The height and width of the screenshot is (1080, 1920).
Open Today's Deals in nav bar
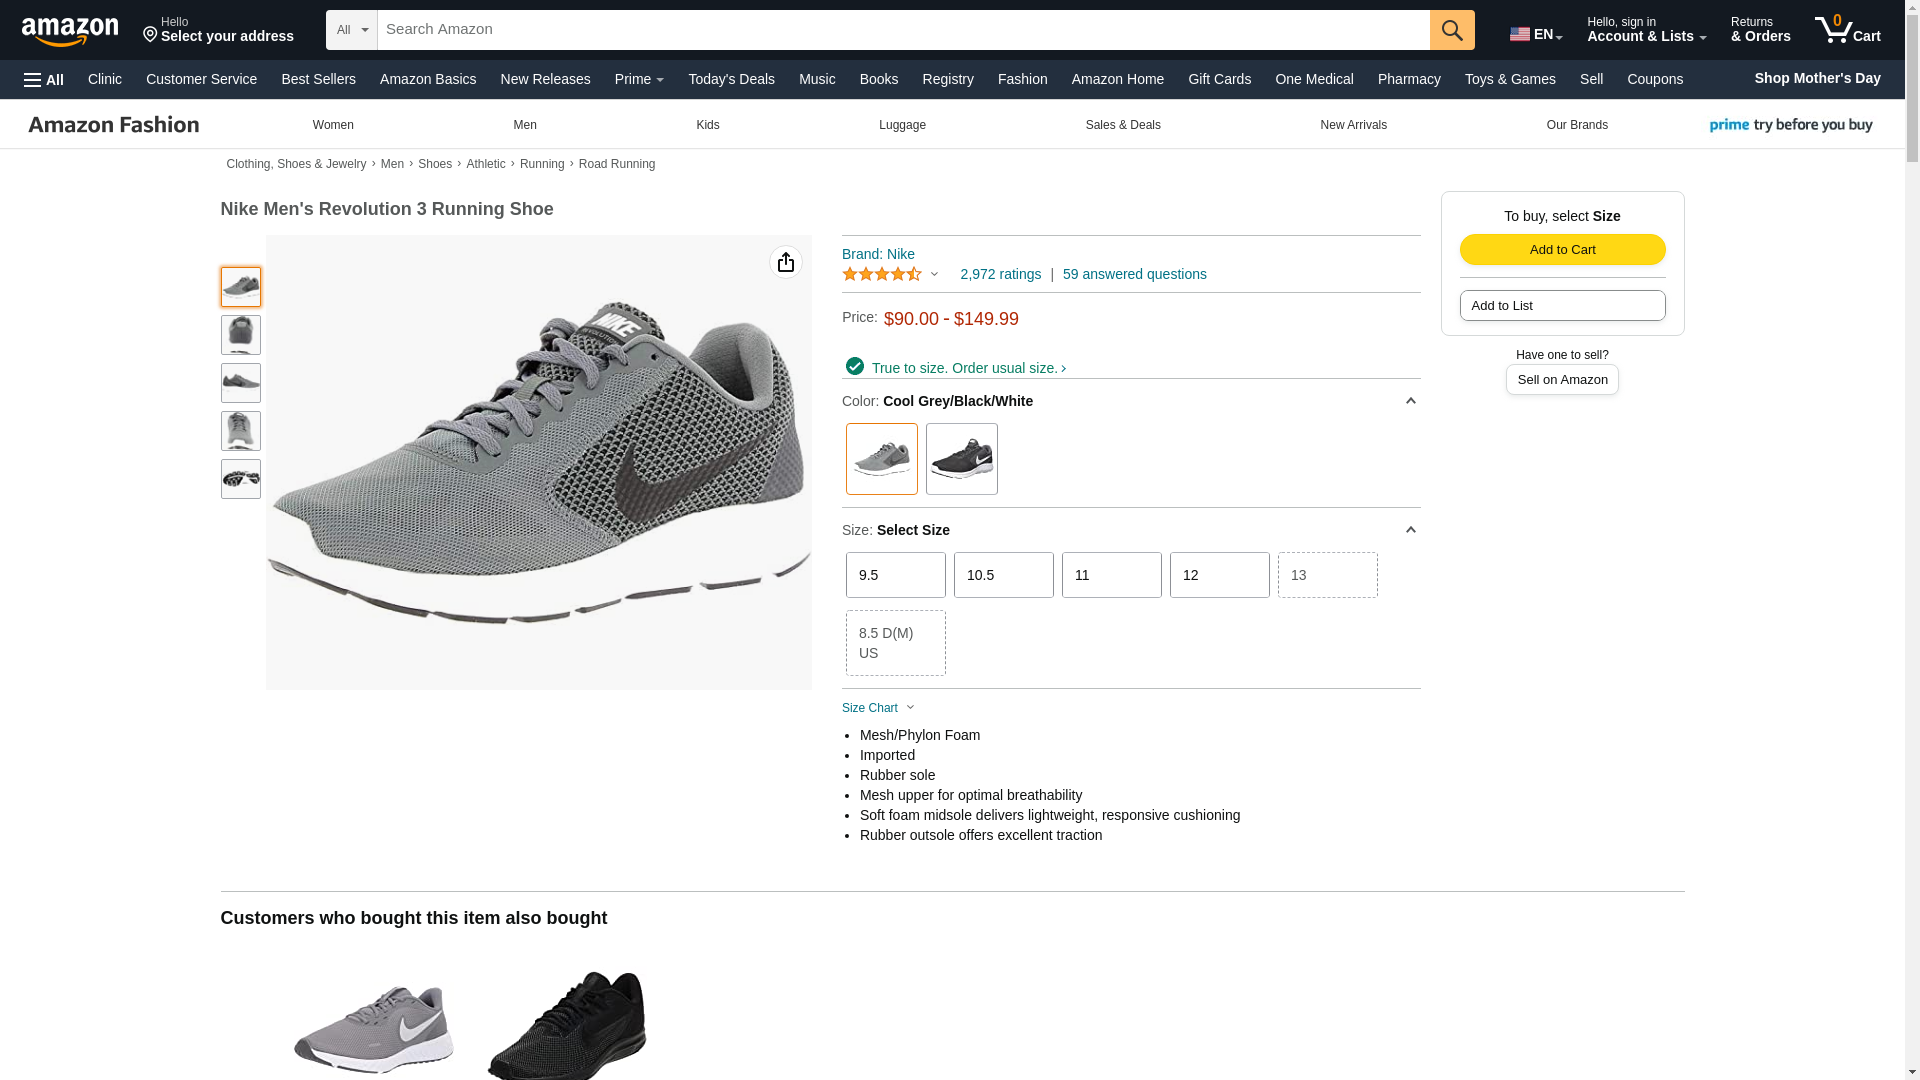731,79
